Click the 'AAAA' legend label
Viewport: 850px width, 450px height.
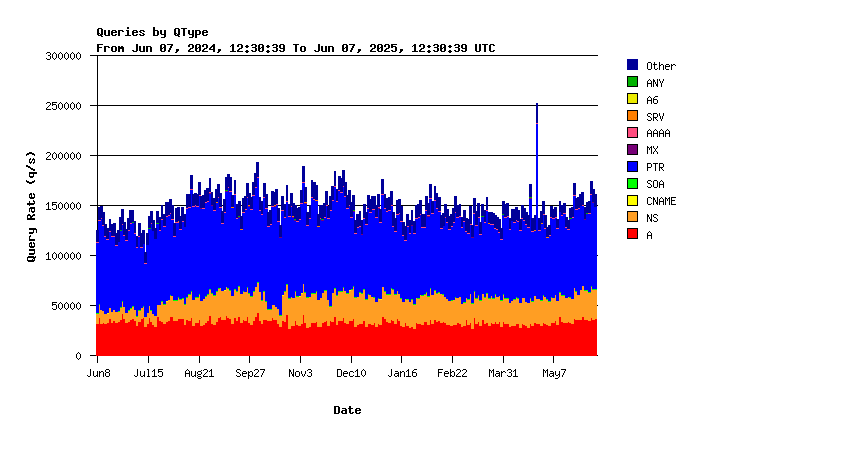point(658,133)
